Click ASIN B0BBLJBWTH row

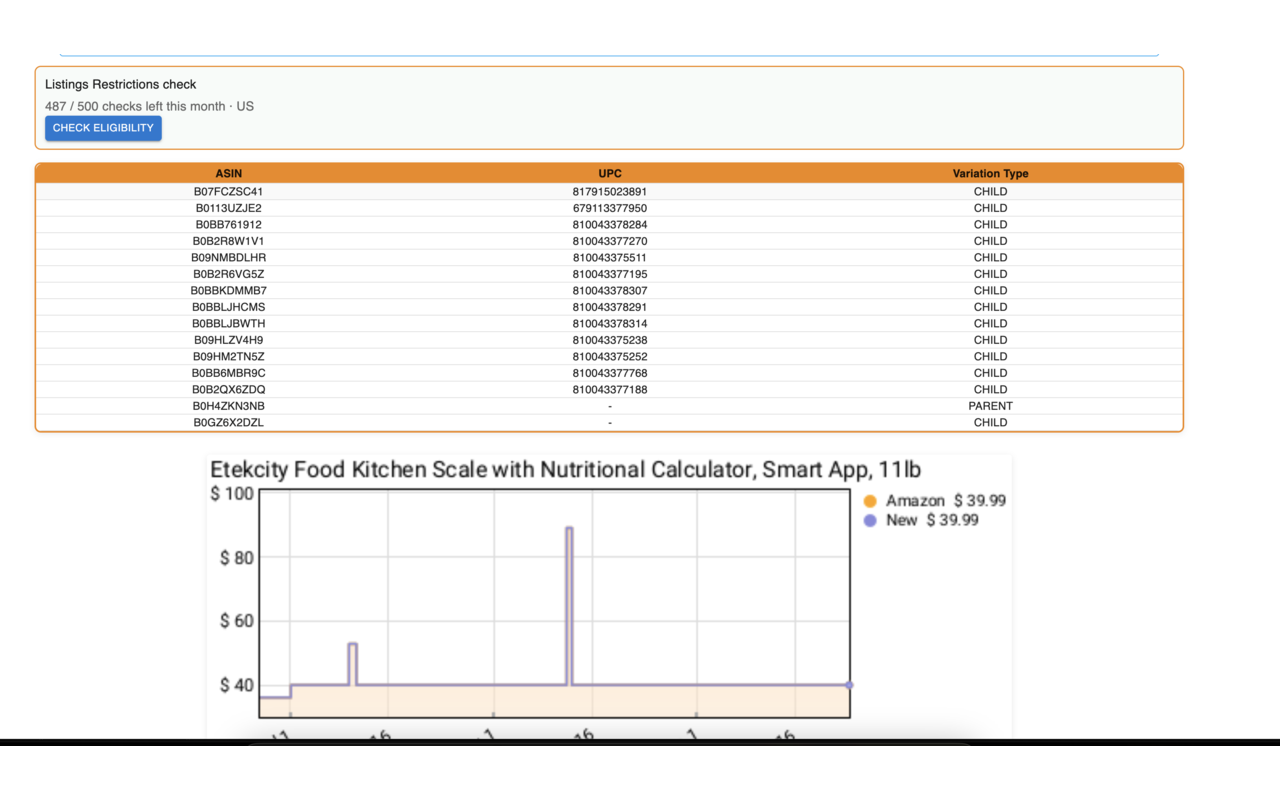coord(609,323)
